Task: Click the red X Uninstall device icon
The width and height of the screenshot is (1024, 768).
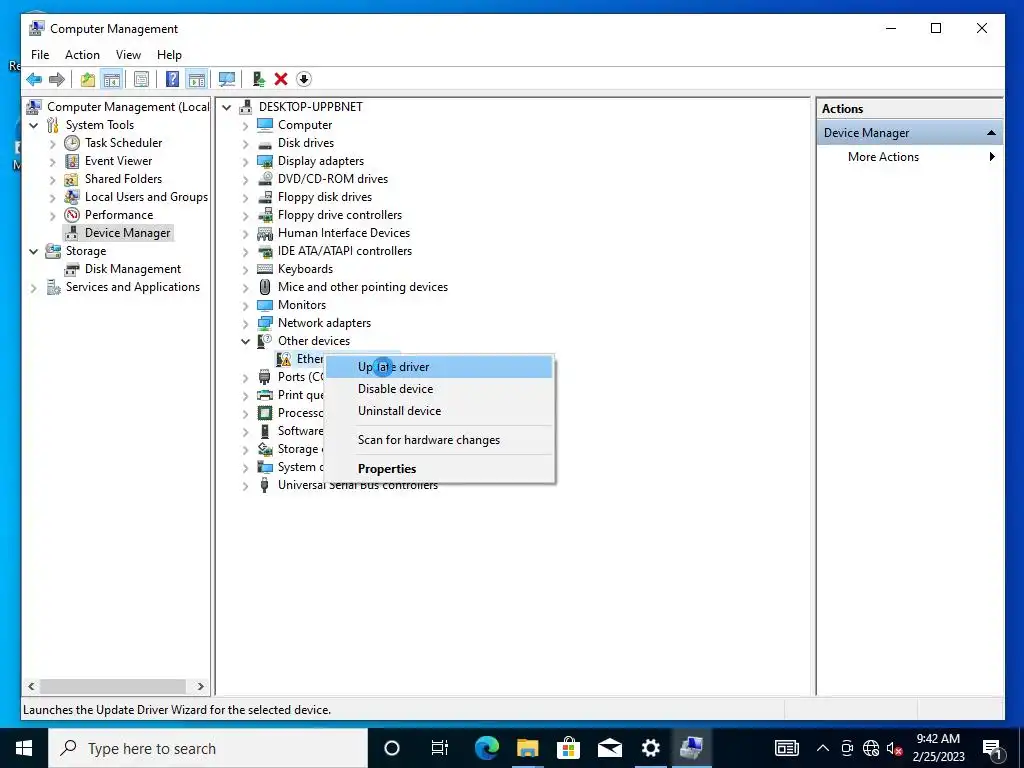Action: pyautogui.click(x=281, y=80)
